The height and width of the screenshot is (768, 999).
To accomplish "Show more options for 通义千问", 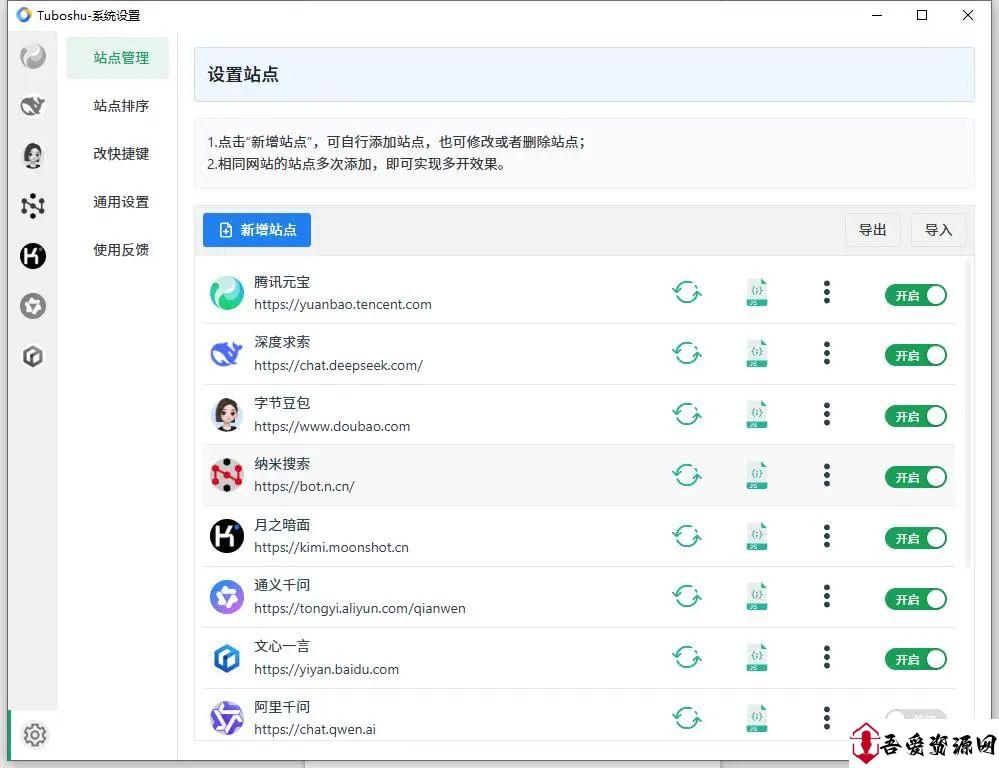I will (826, 597).
